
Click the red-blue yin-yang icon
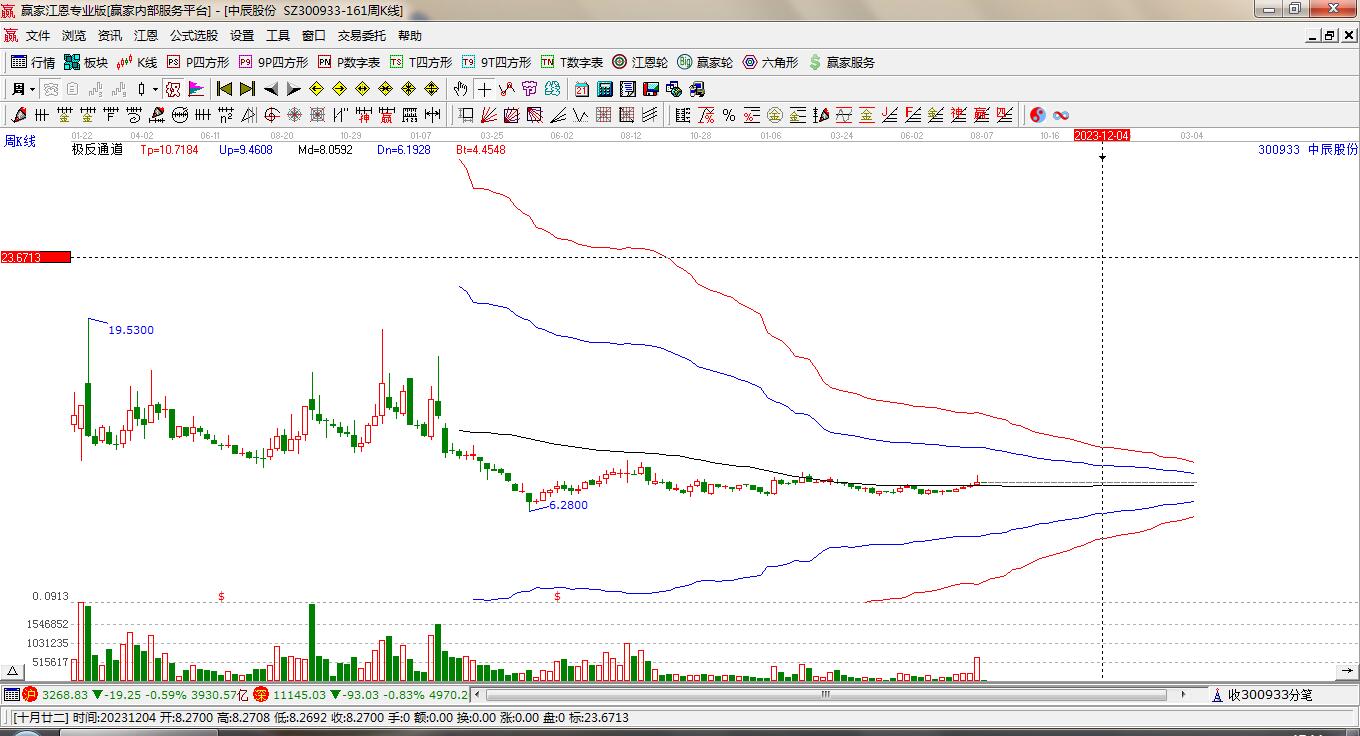coord(1038,115)
